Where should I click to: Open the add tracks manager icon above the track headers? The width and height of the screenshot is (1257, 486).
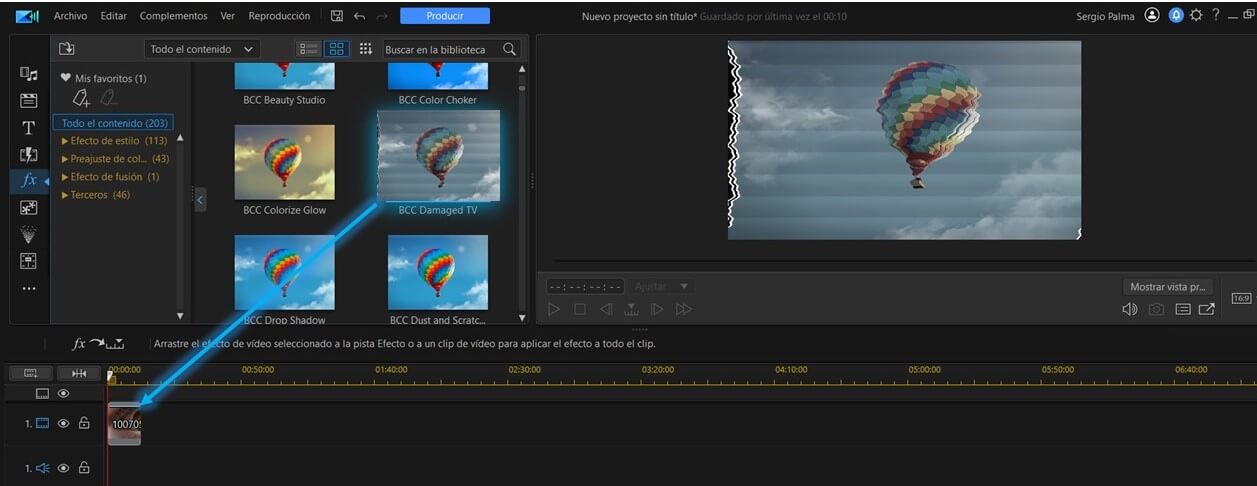31,373
